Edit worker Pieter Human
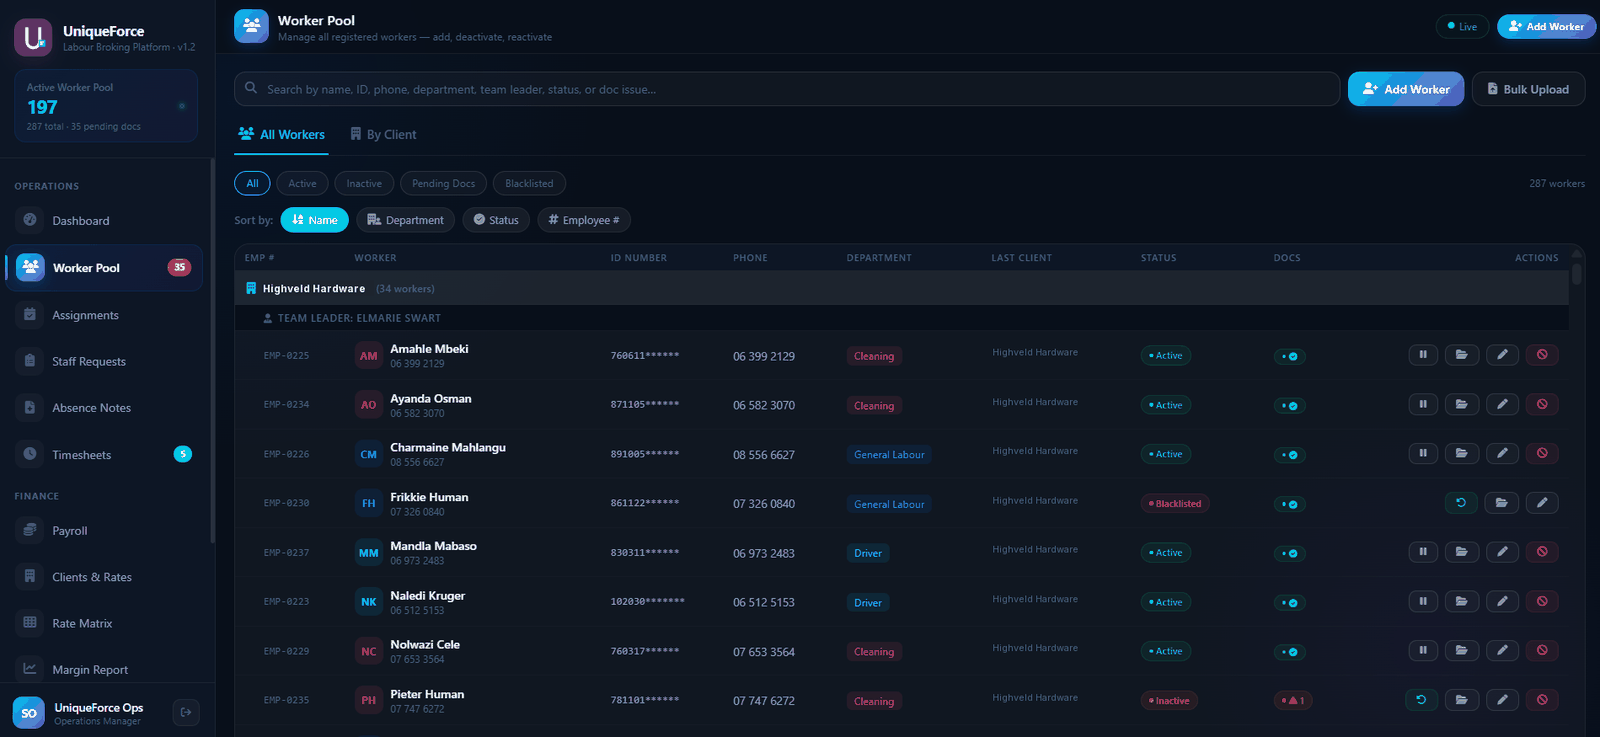The height and width of the screenshot is (737, 1600). (x=1502, y=700)
